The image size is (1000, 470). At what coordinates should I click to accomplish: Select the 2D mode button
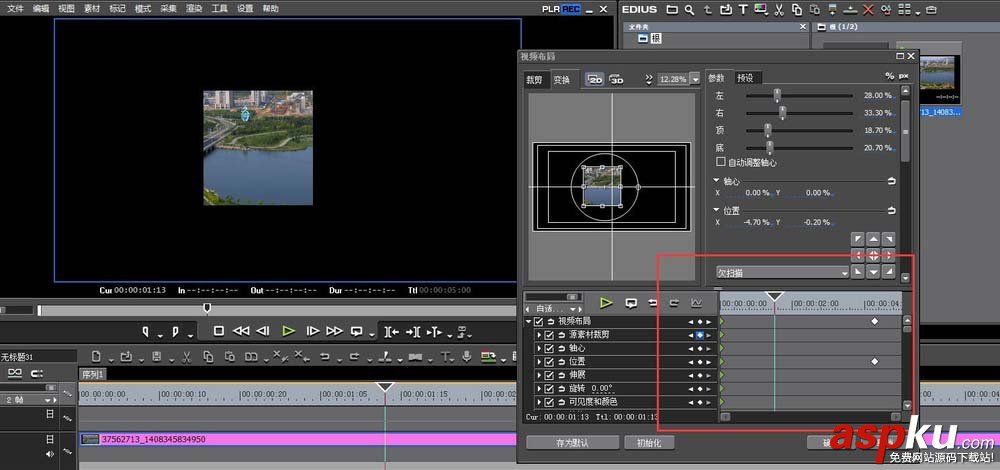coord(595,79)
